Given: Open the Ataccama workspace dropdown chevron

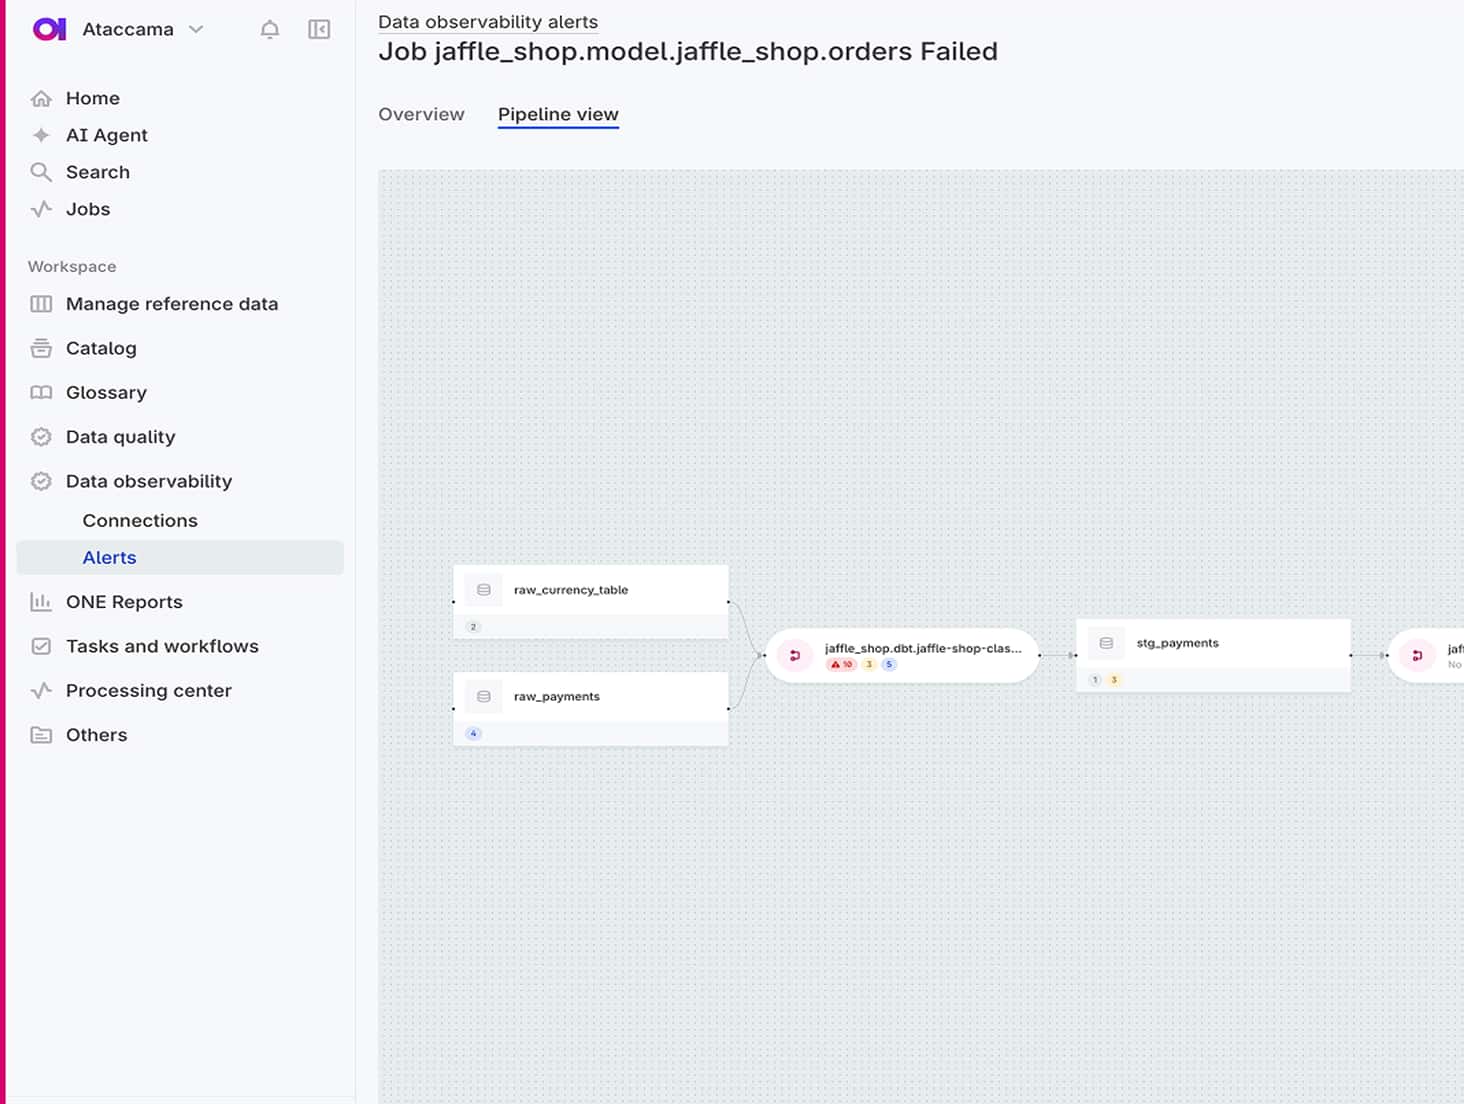Looking at the screenshot, I should 196,29.
